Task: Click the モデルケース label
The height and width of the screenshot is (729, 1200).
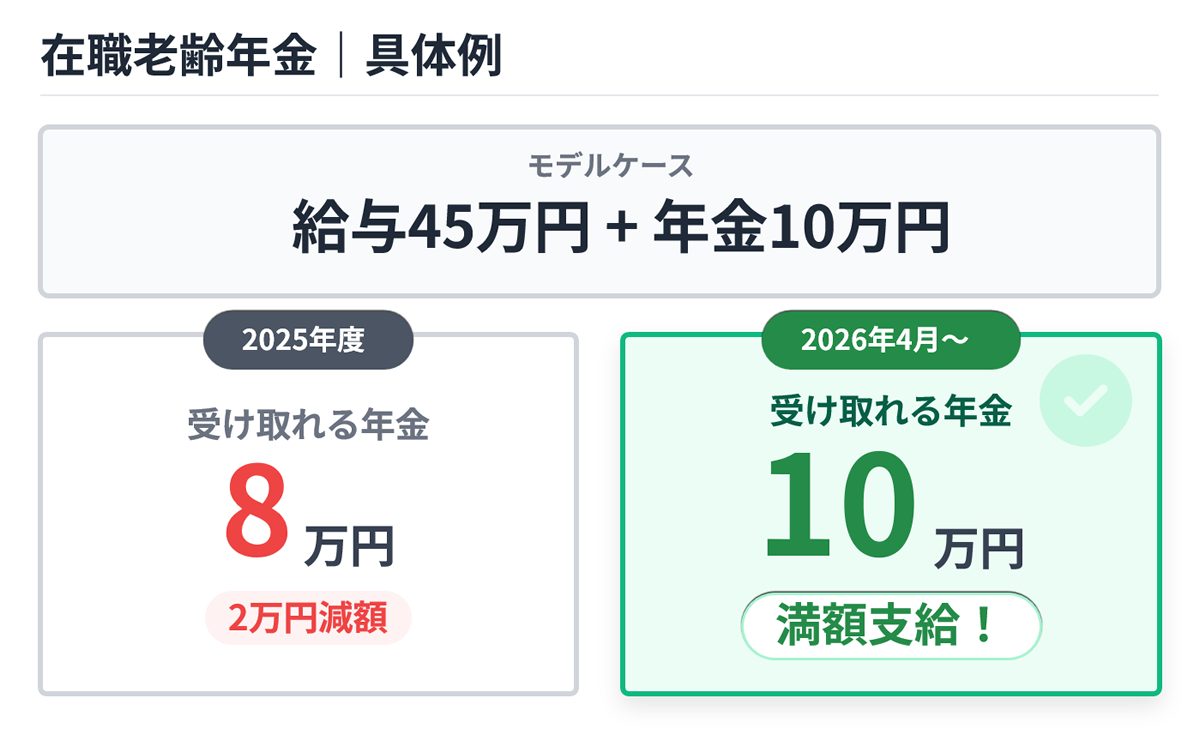Action: coord(610,166)
